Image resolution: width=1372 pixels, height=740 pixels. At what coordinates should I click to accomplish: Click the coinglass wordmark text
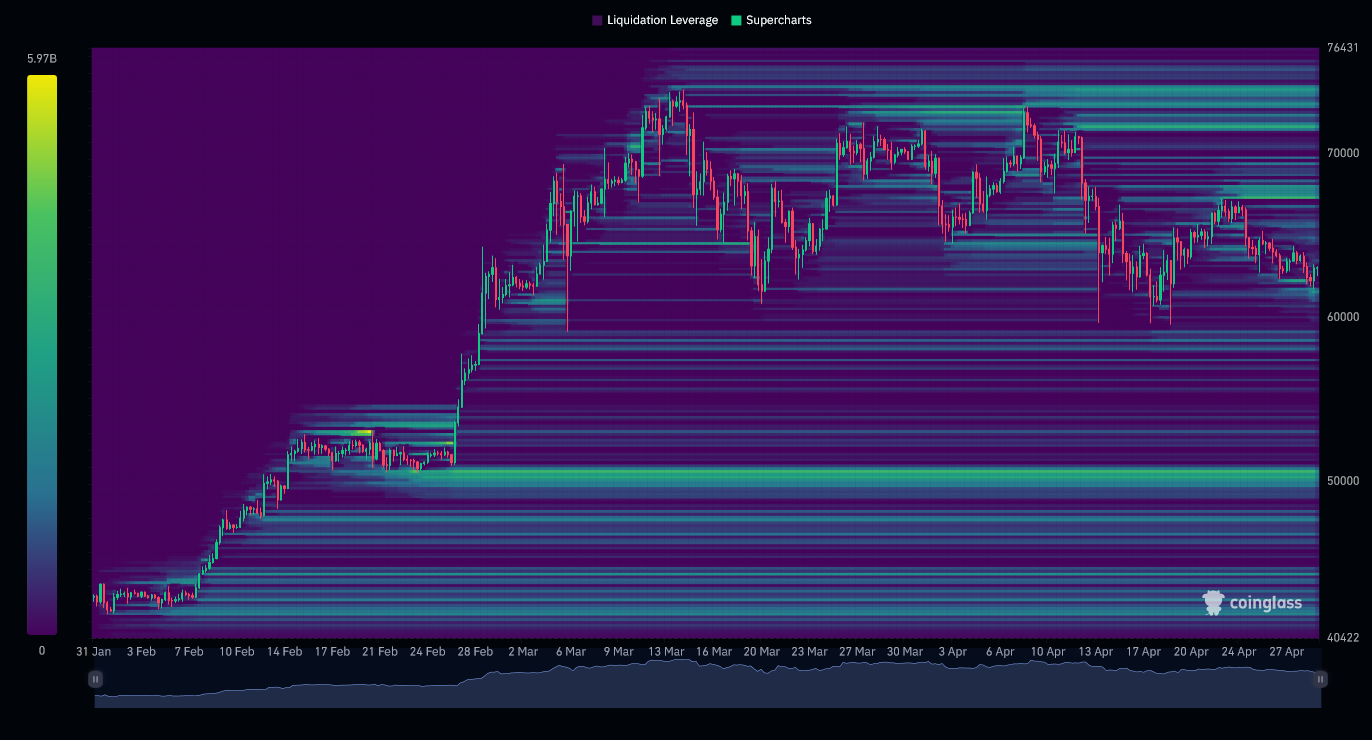[x=1265, y=603]
